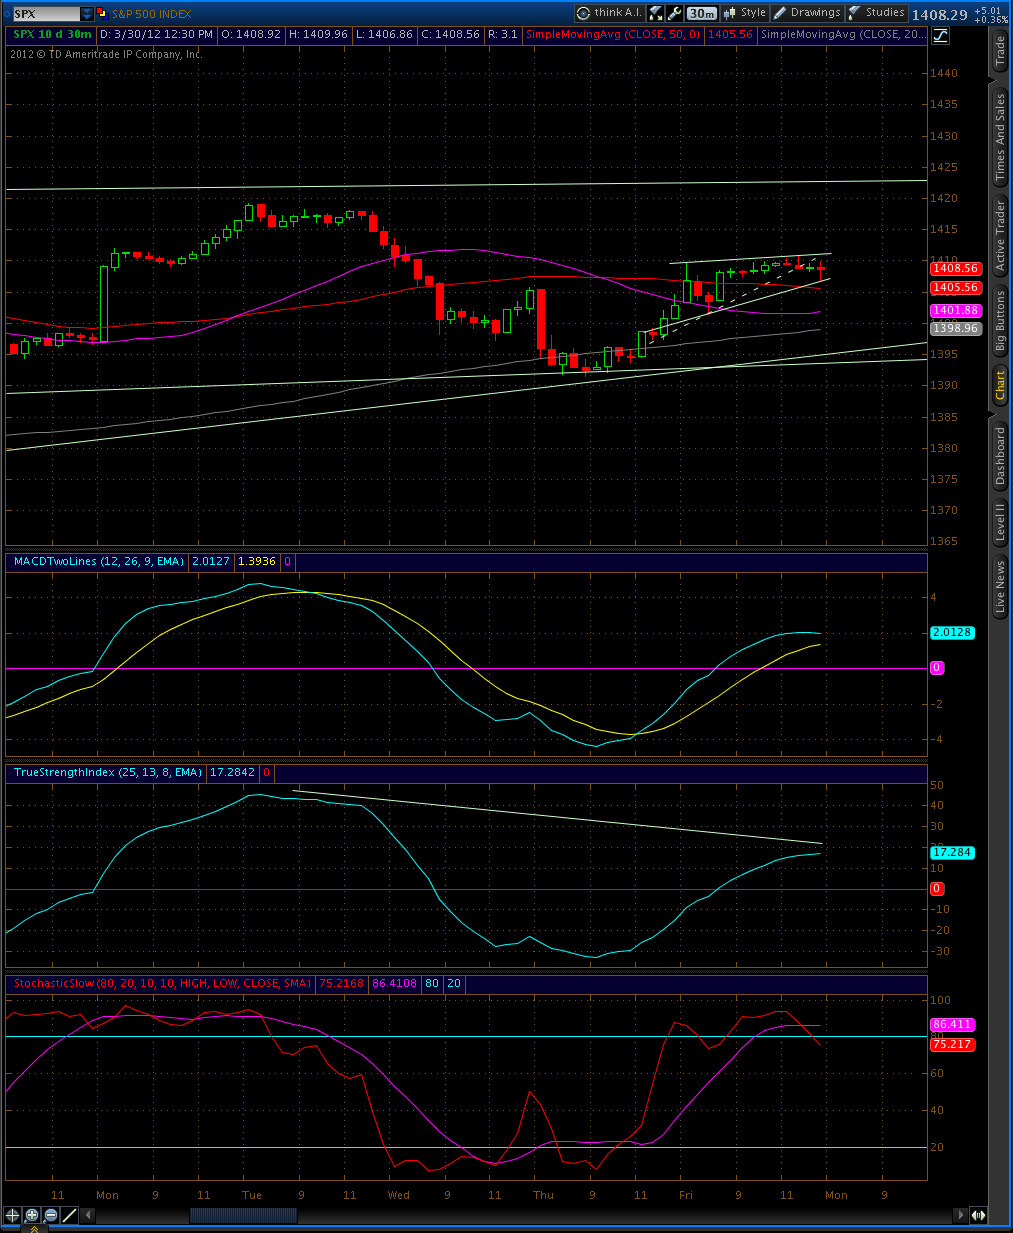
Task: Select the Times And Sales side tab
Action: coord(1000,137)
